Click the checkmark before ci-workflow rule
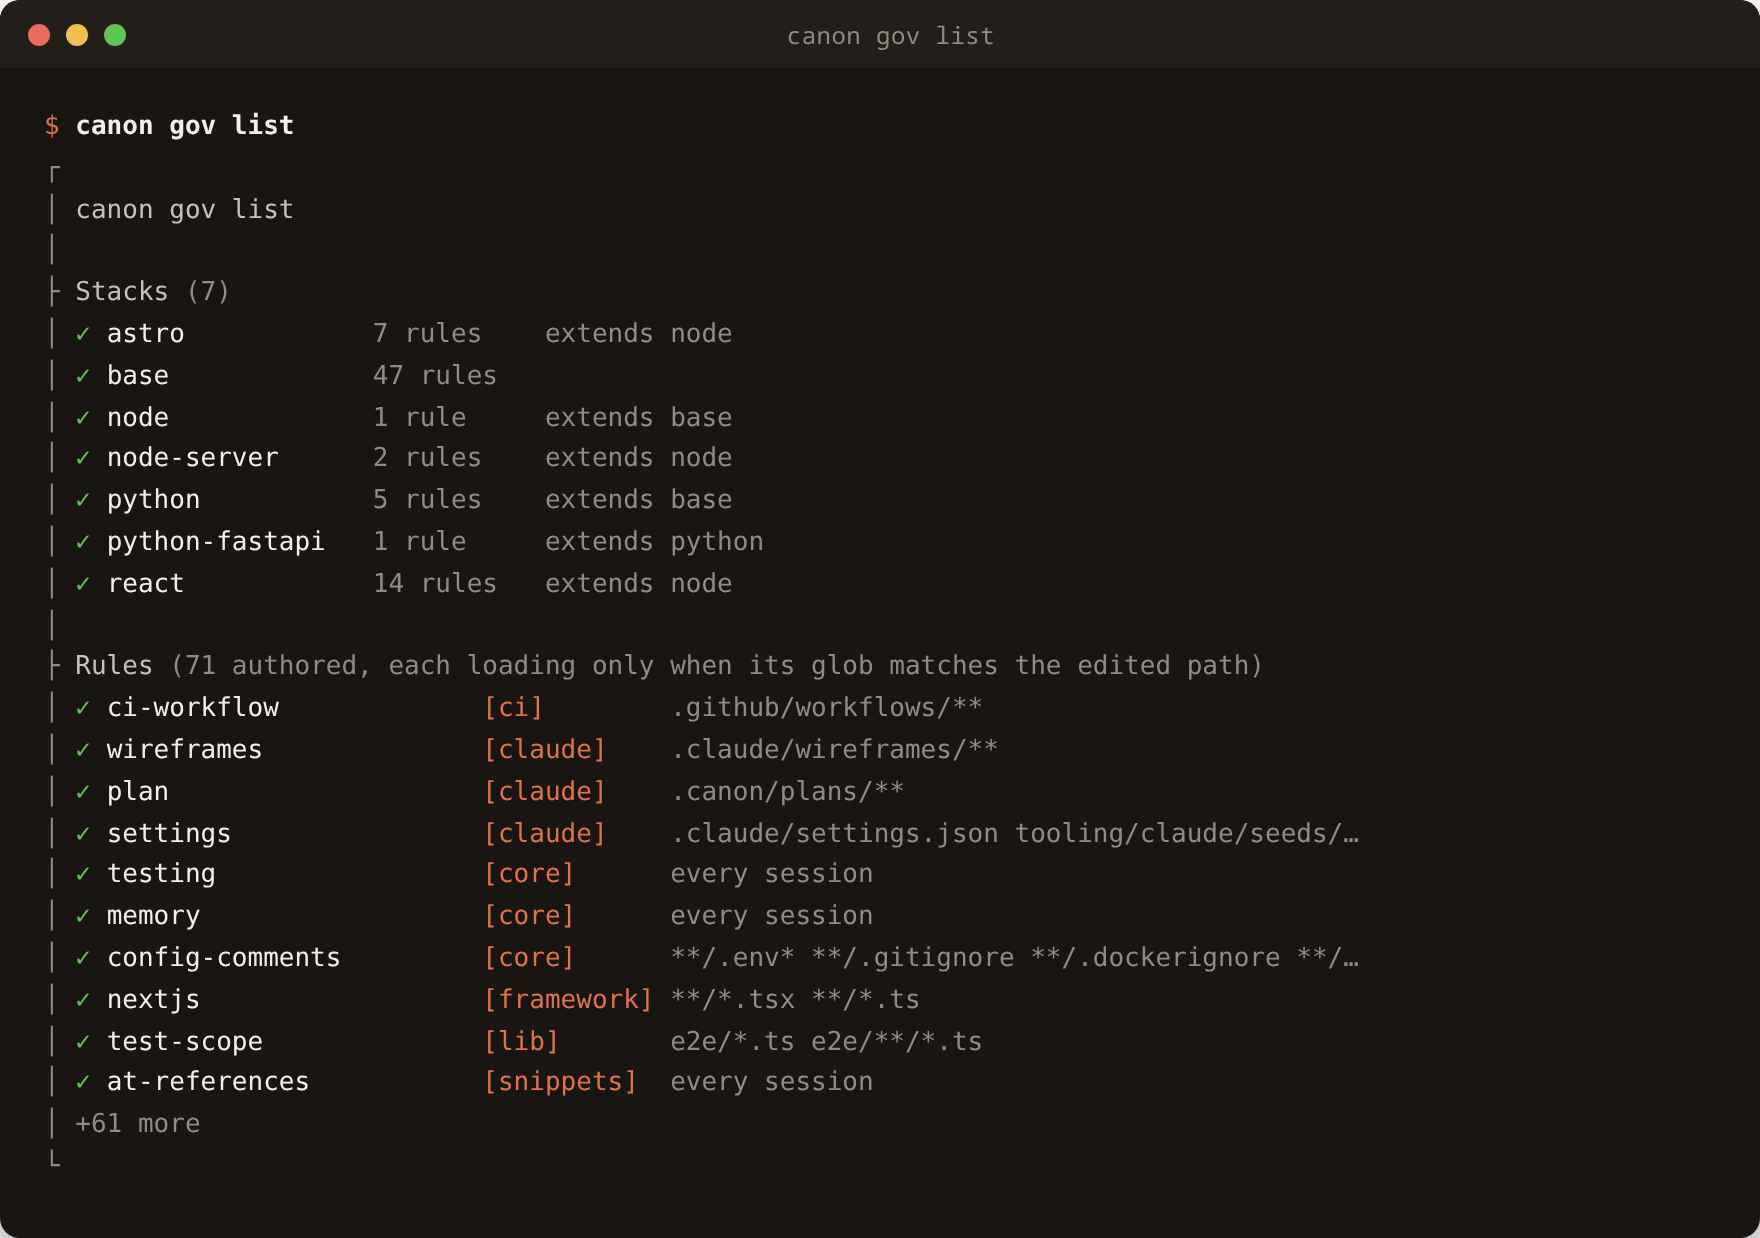 (83, 708)
